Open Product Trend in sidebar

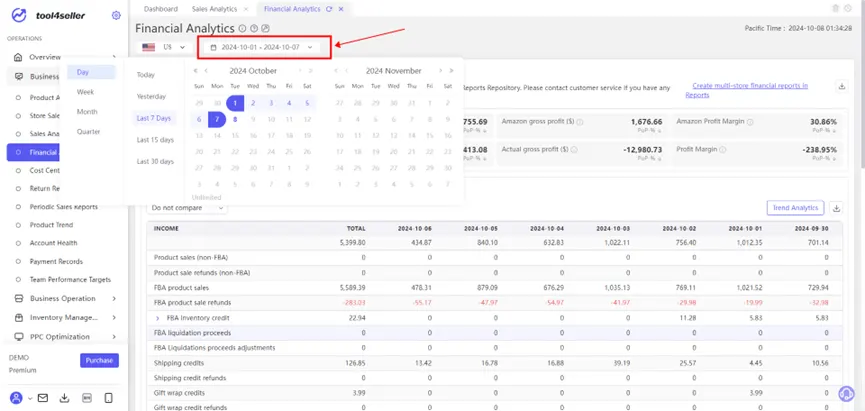(x=51, y=225)
